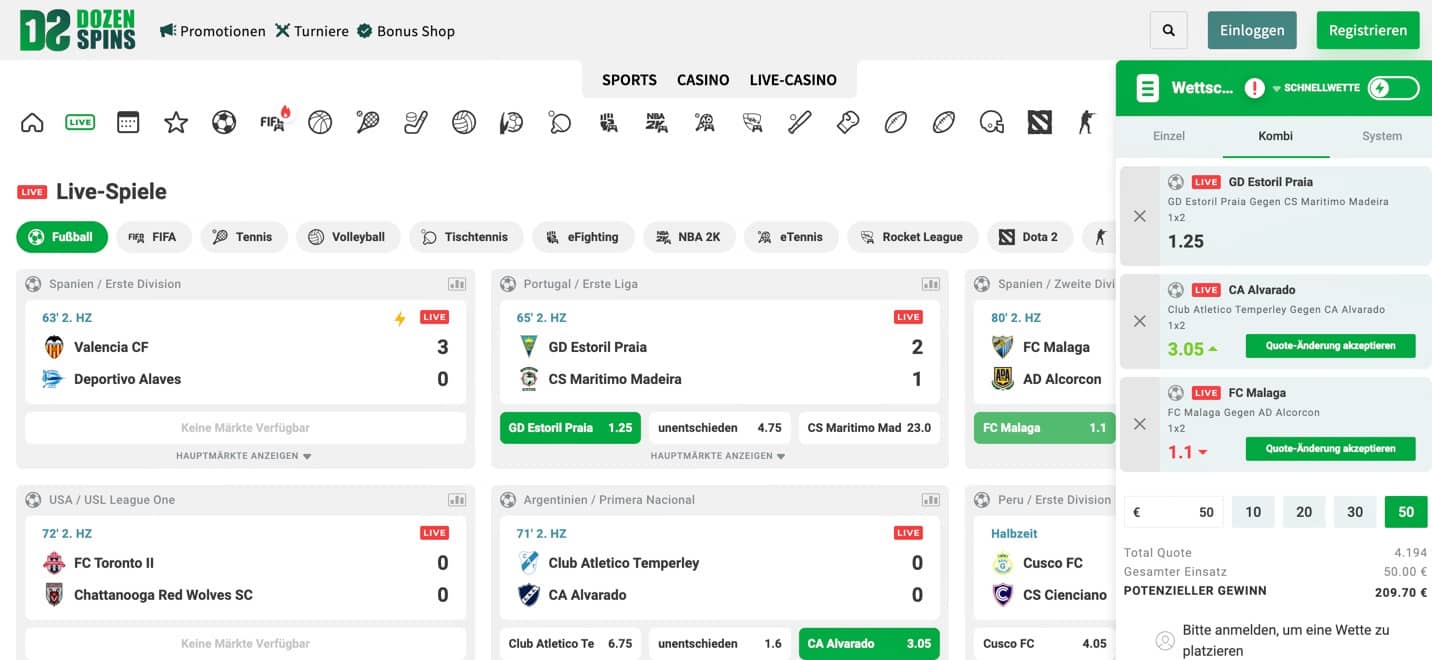1432x660 pixels.
Task: Select the eTennis filter chip
Action: (790, 237)
